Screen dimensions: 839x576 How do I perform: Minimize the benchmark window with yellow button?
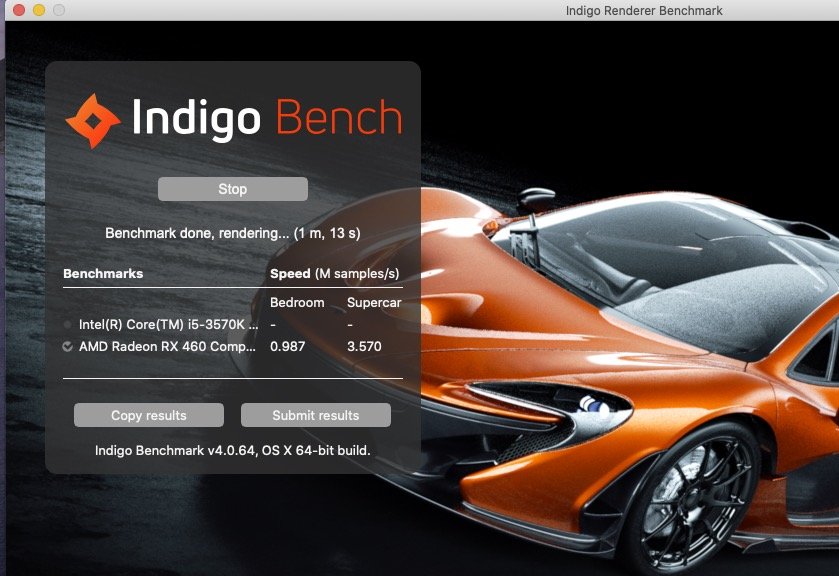pyautogui.click(x=39, y=10)
